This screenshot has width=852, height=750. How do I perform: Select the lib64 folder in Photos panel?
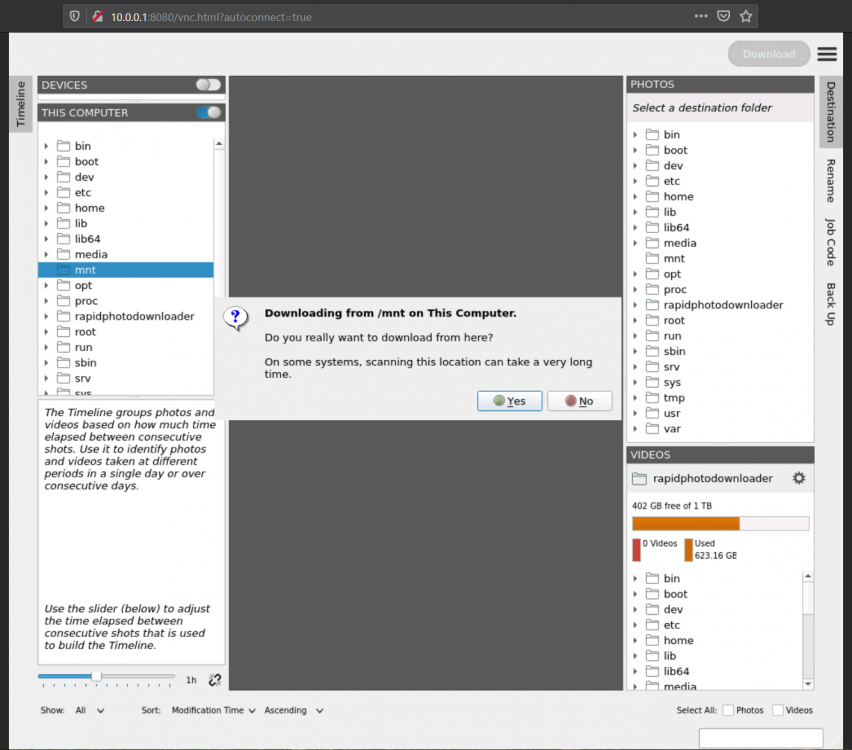click(676, 228)
